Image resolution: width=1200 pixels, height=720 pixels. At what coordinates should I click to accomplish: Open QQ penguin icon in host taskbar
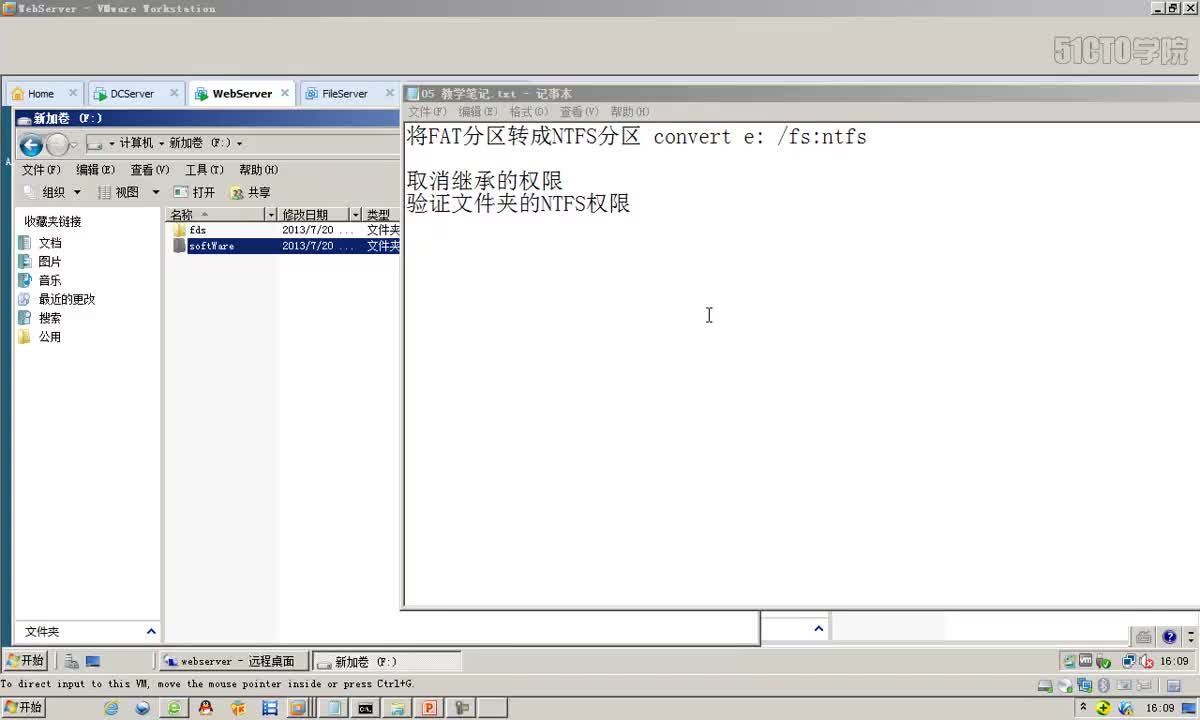coord(205,708)
